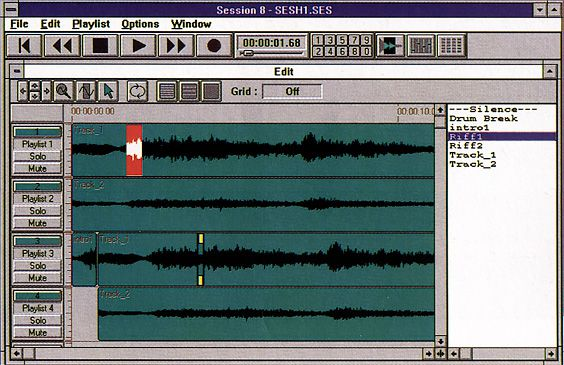
Task: Toggle the track 1 number button
Action: point(37,132)
